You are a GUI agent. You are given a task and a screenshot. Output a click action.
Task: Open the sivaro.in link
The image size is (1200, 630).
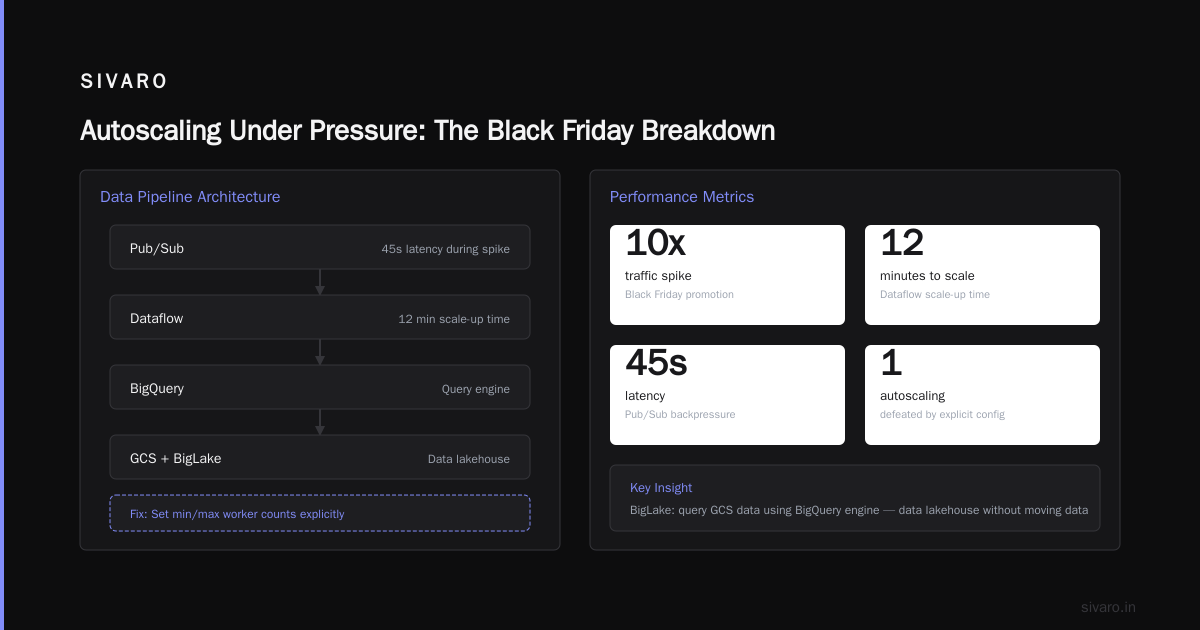[x=1108, y=607]
